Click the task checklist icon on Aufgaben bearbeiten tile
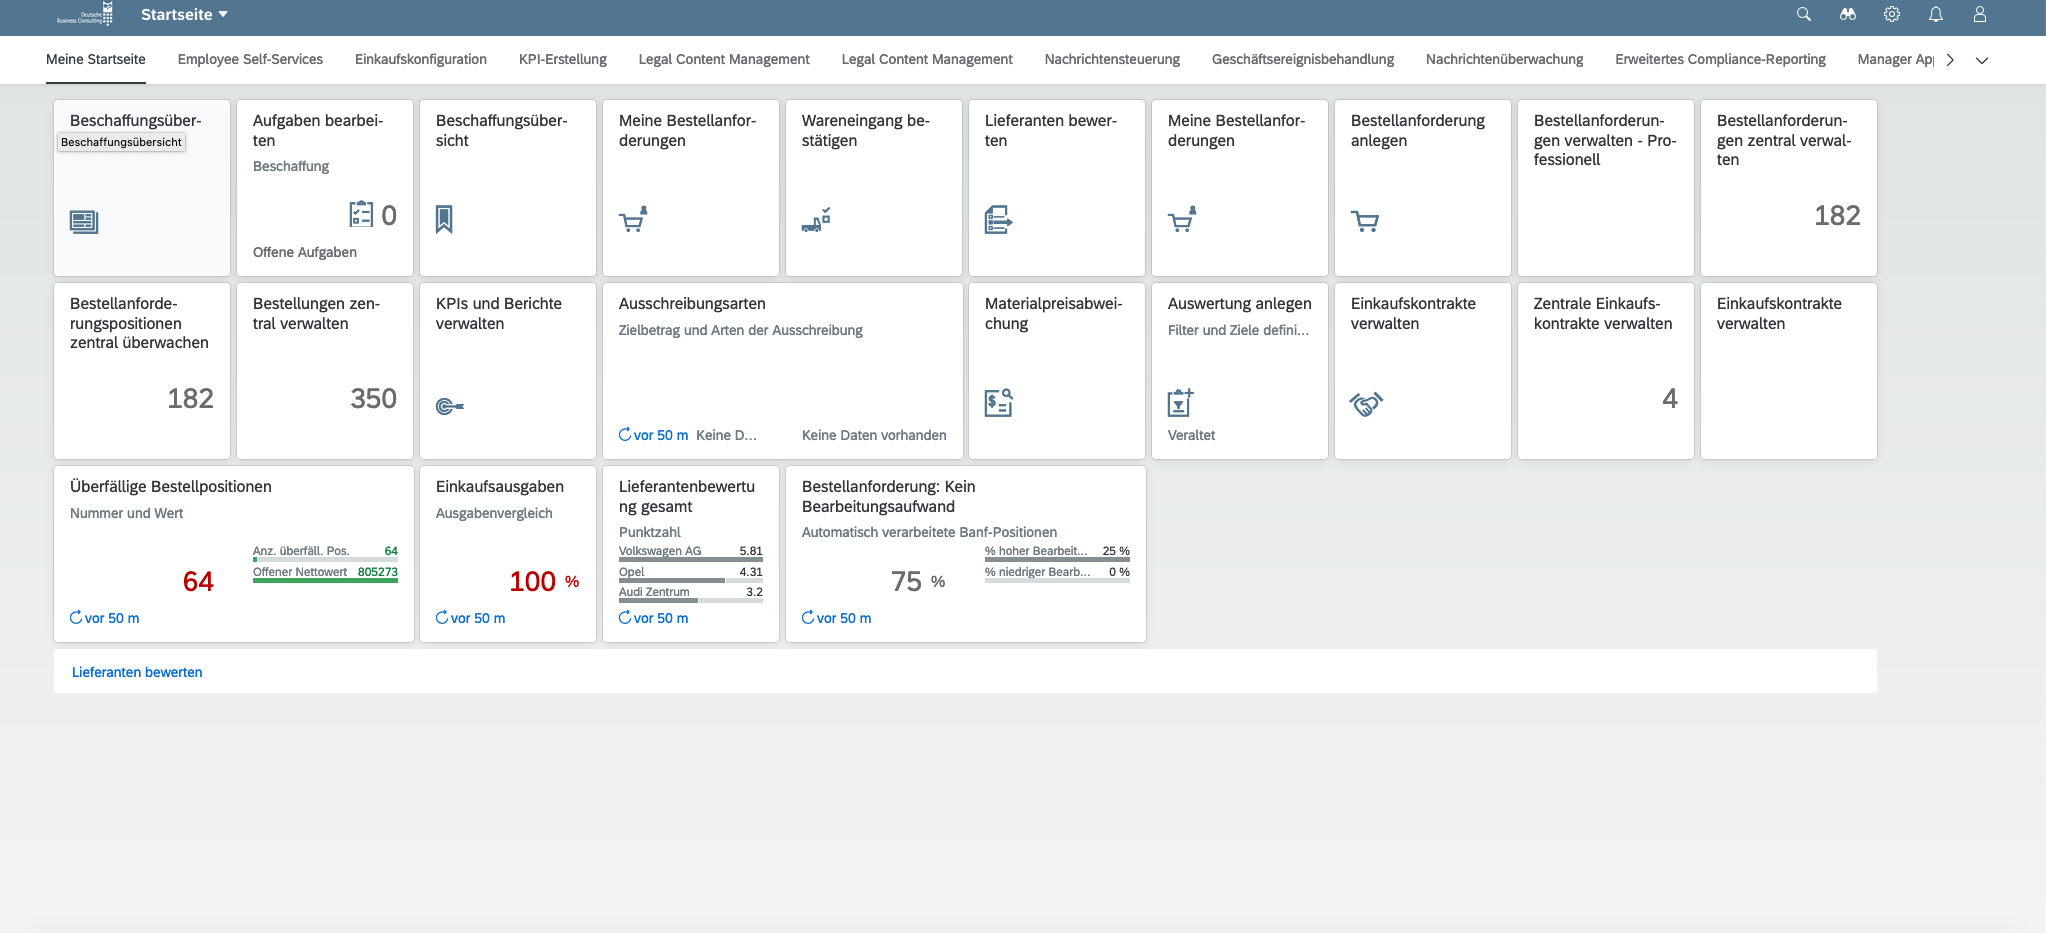 tap(361, 214)
